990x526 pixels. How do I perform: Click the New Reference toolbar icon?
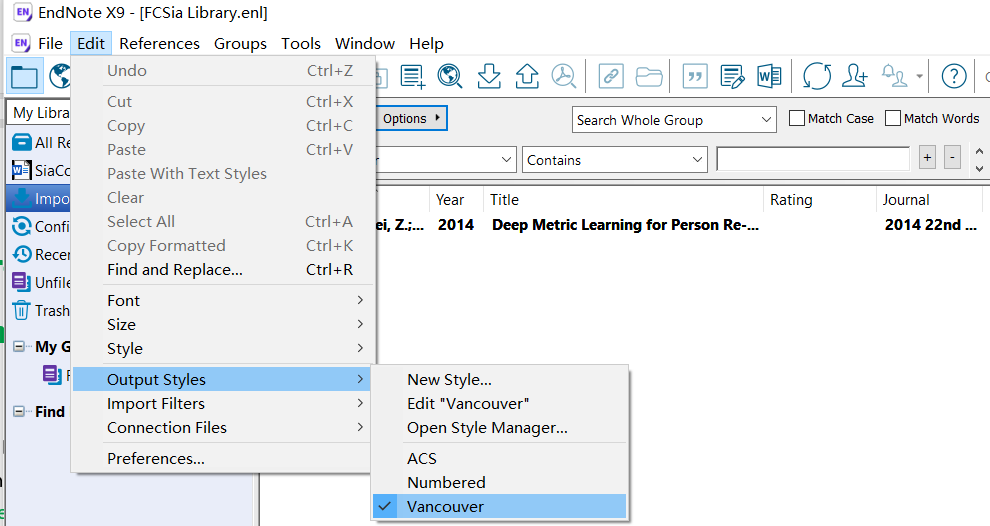(412, 76)
